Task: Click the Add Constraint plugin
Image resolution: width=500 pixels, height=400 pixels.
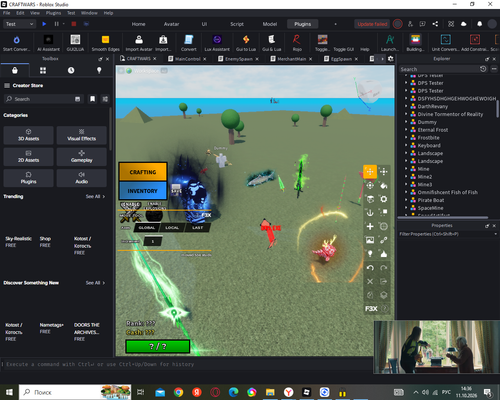Action: click(475, 43)
